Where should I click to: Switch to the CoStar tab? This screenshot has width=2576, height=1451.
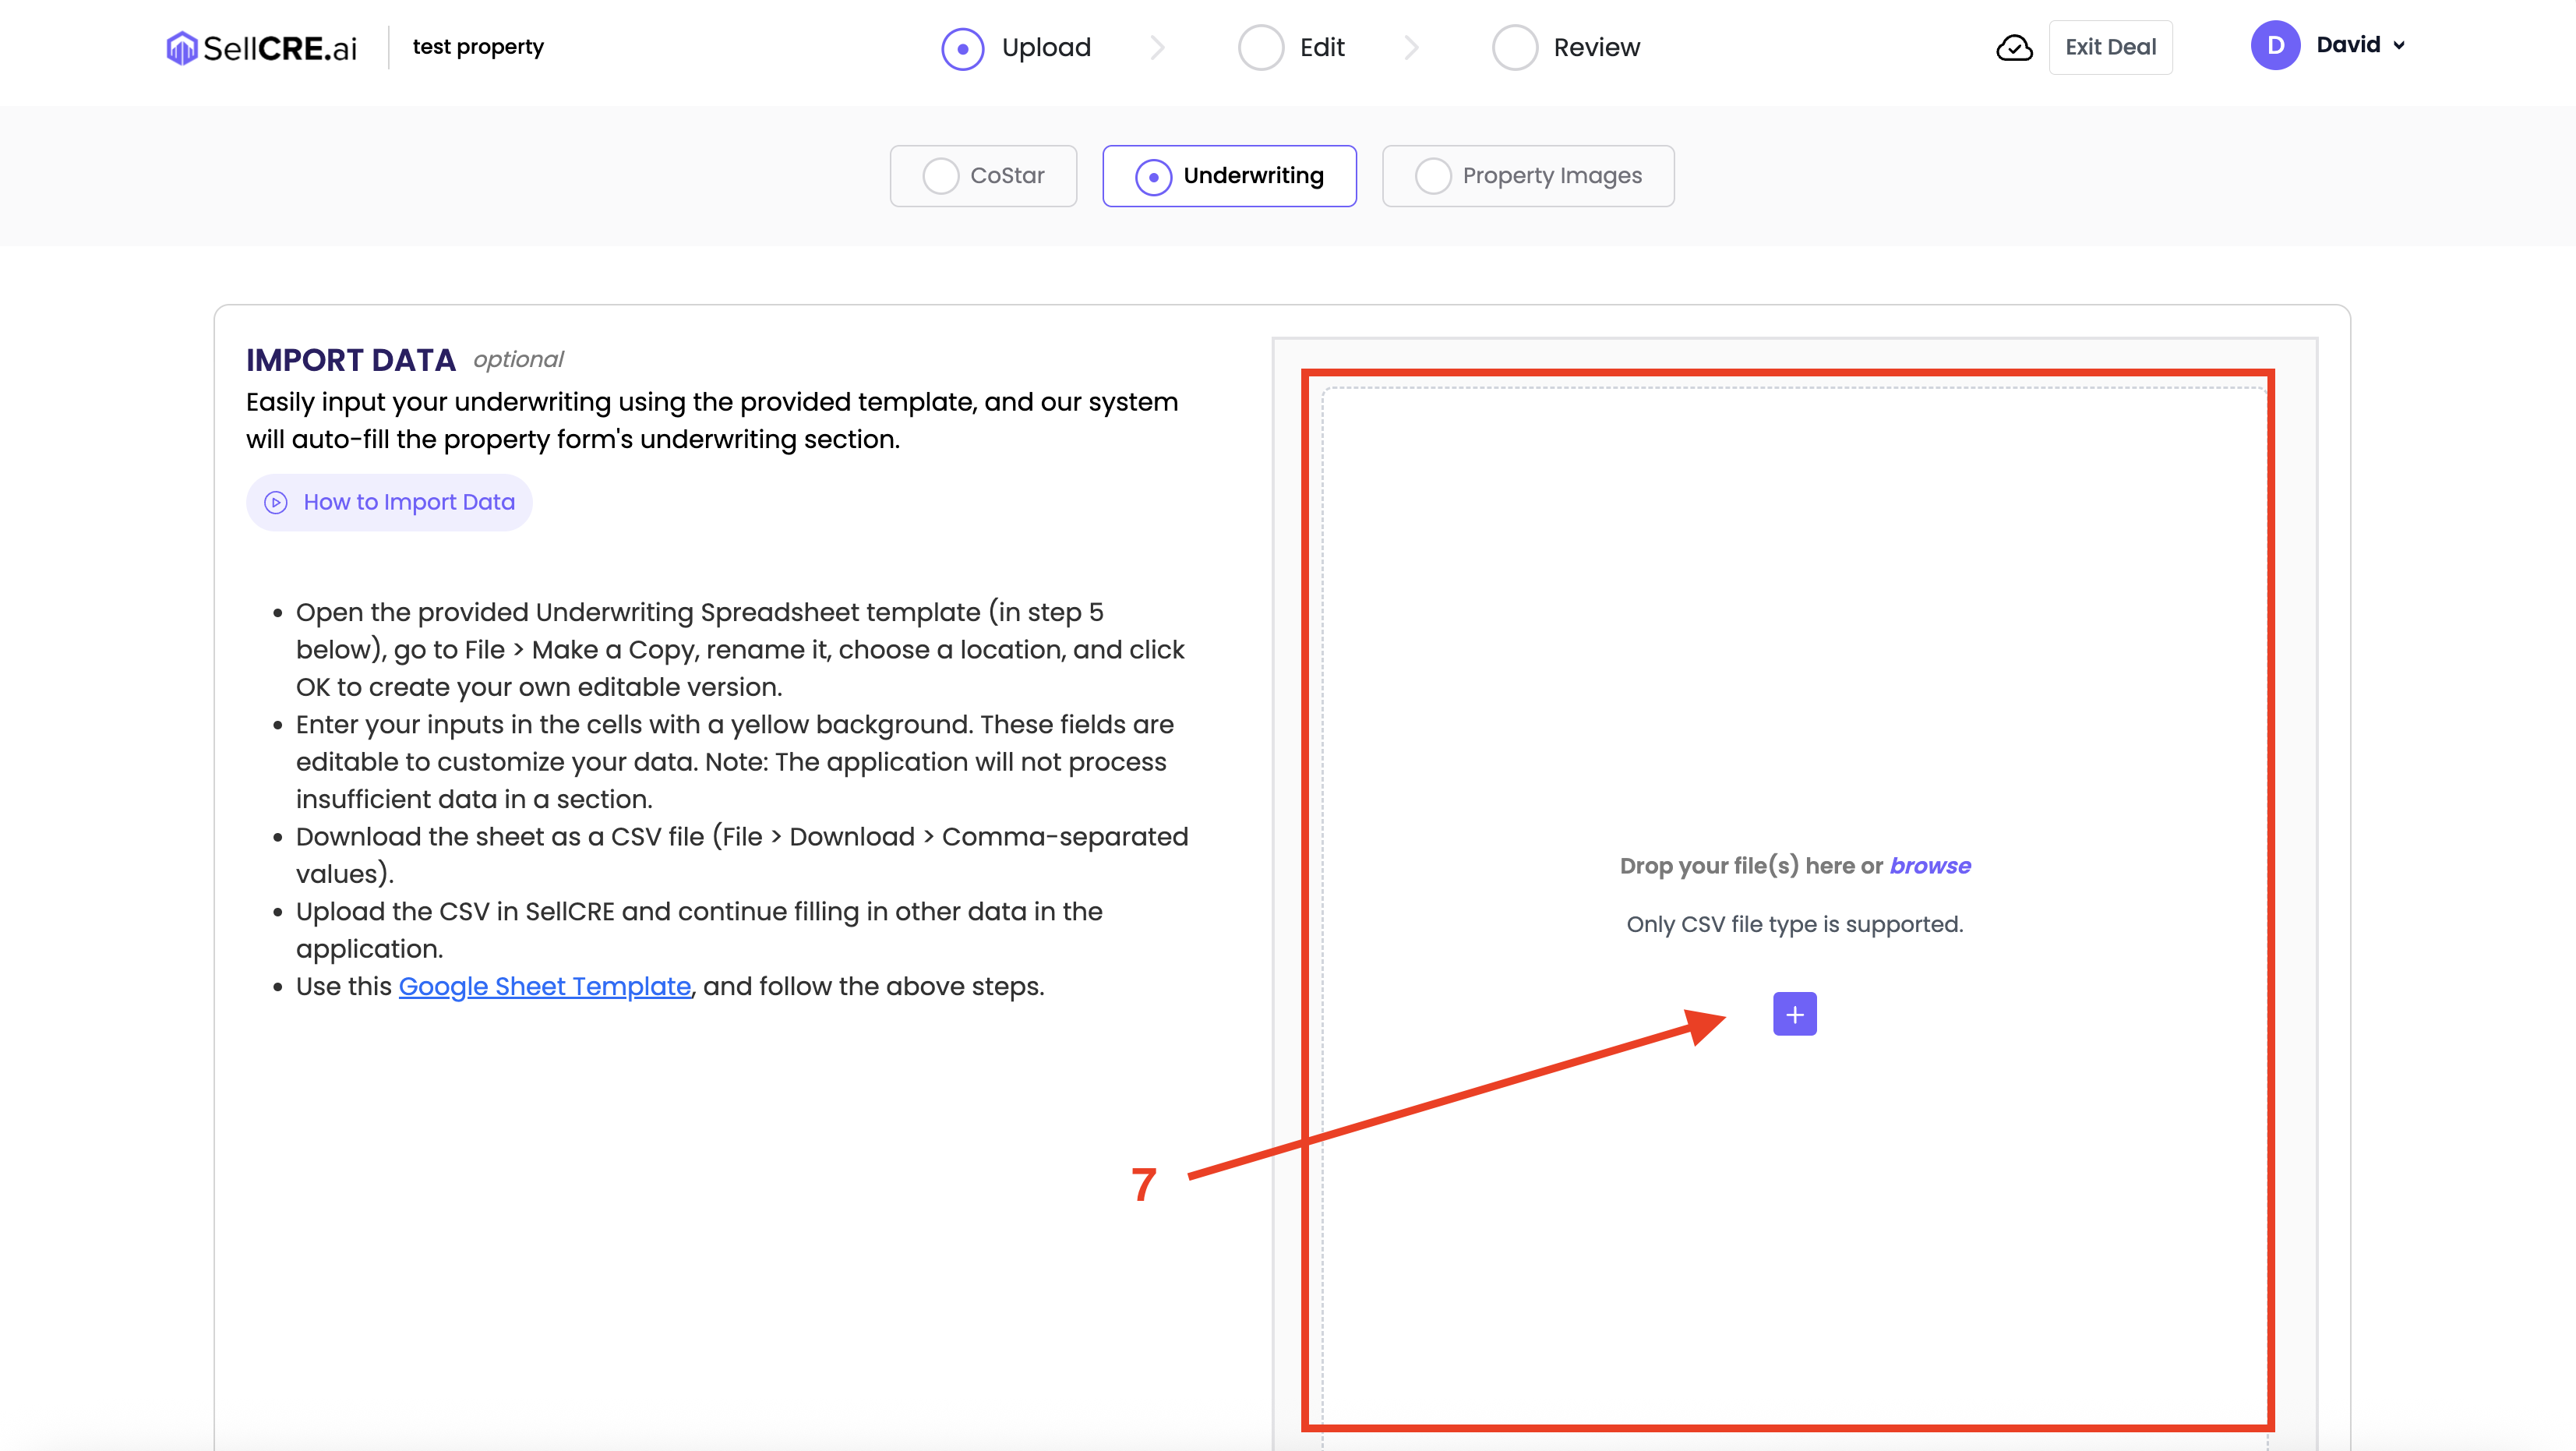983,176
